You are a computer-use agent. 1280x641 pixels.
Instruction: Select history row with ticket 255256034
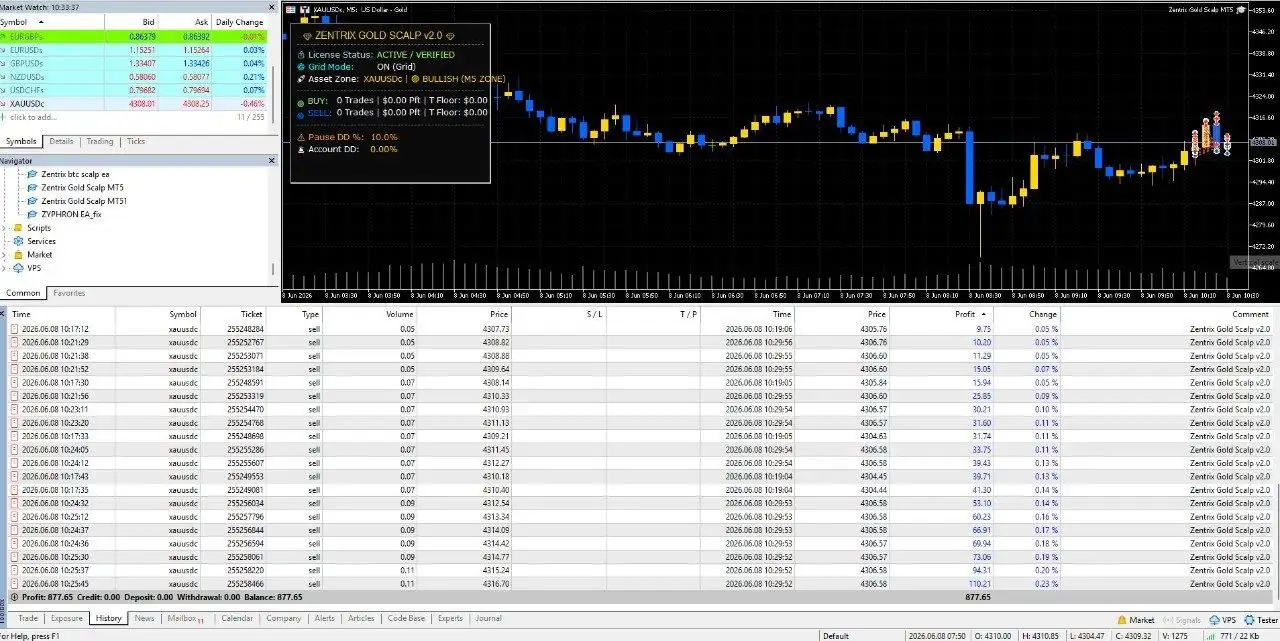pos(640,503)
